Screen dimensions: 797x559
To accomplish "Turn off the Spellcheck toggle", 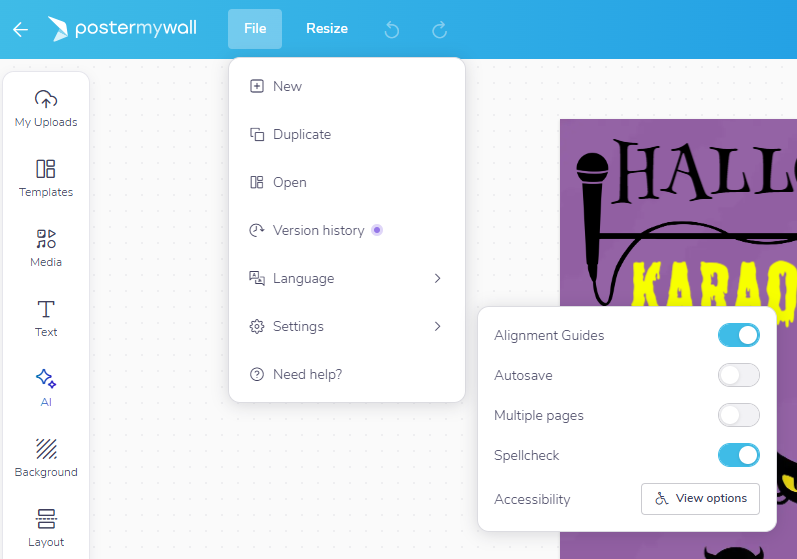I will point(739,455).
